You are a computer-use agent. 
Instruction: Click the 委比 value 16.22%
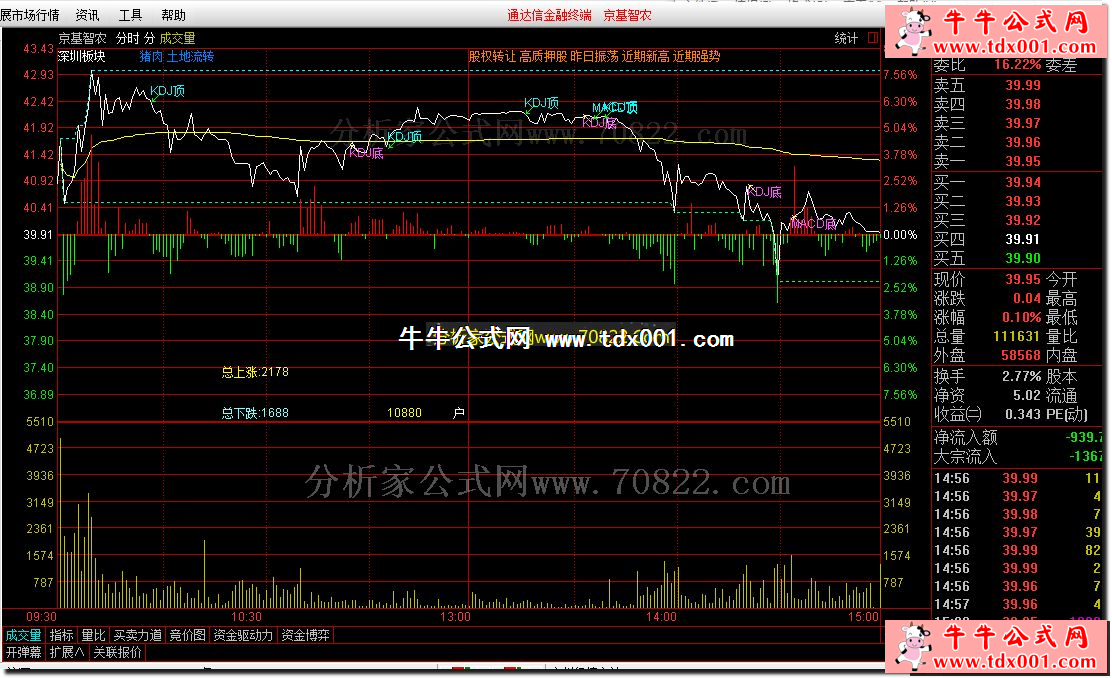pos(1018,65)
